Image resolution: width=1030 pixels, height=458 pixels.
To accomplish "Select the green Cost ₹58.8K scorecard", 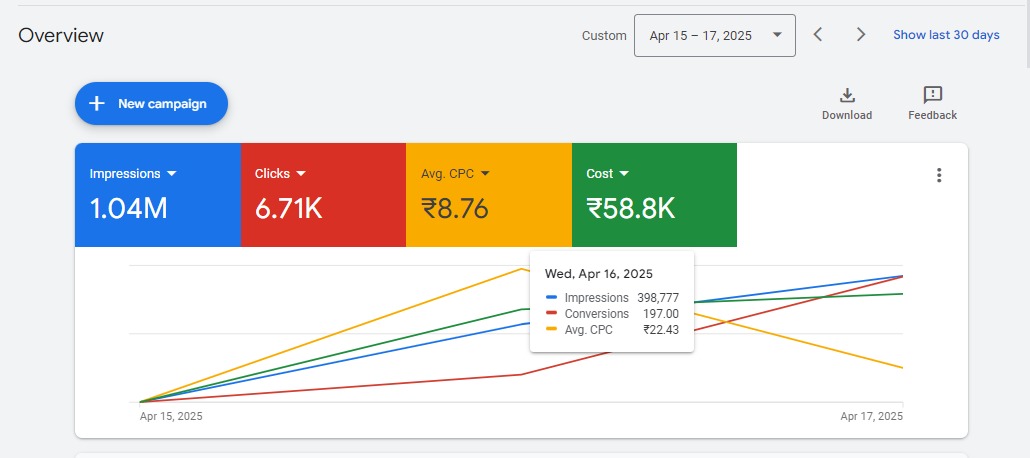I will pyautogui.click(x=654, y=208).
